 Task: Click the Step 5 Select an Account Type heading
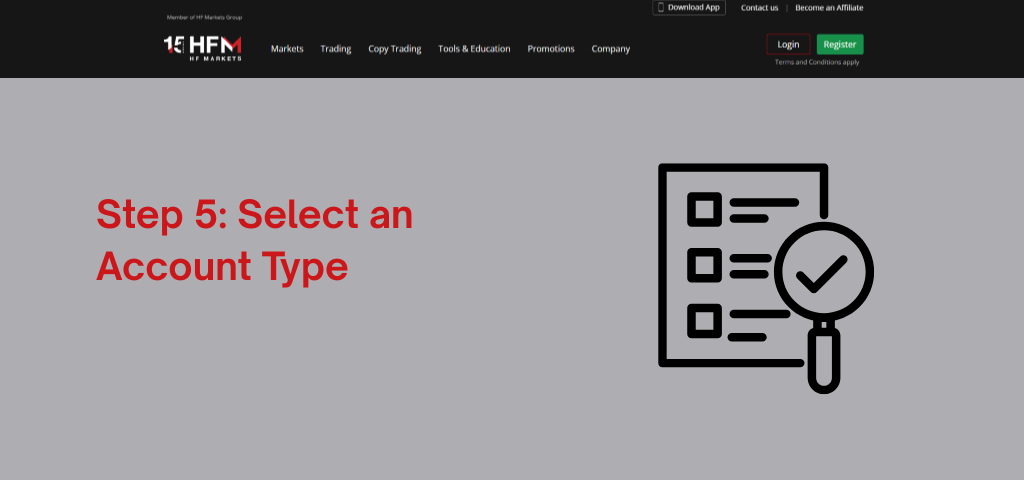click(x=254, y=240)
